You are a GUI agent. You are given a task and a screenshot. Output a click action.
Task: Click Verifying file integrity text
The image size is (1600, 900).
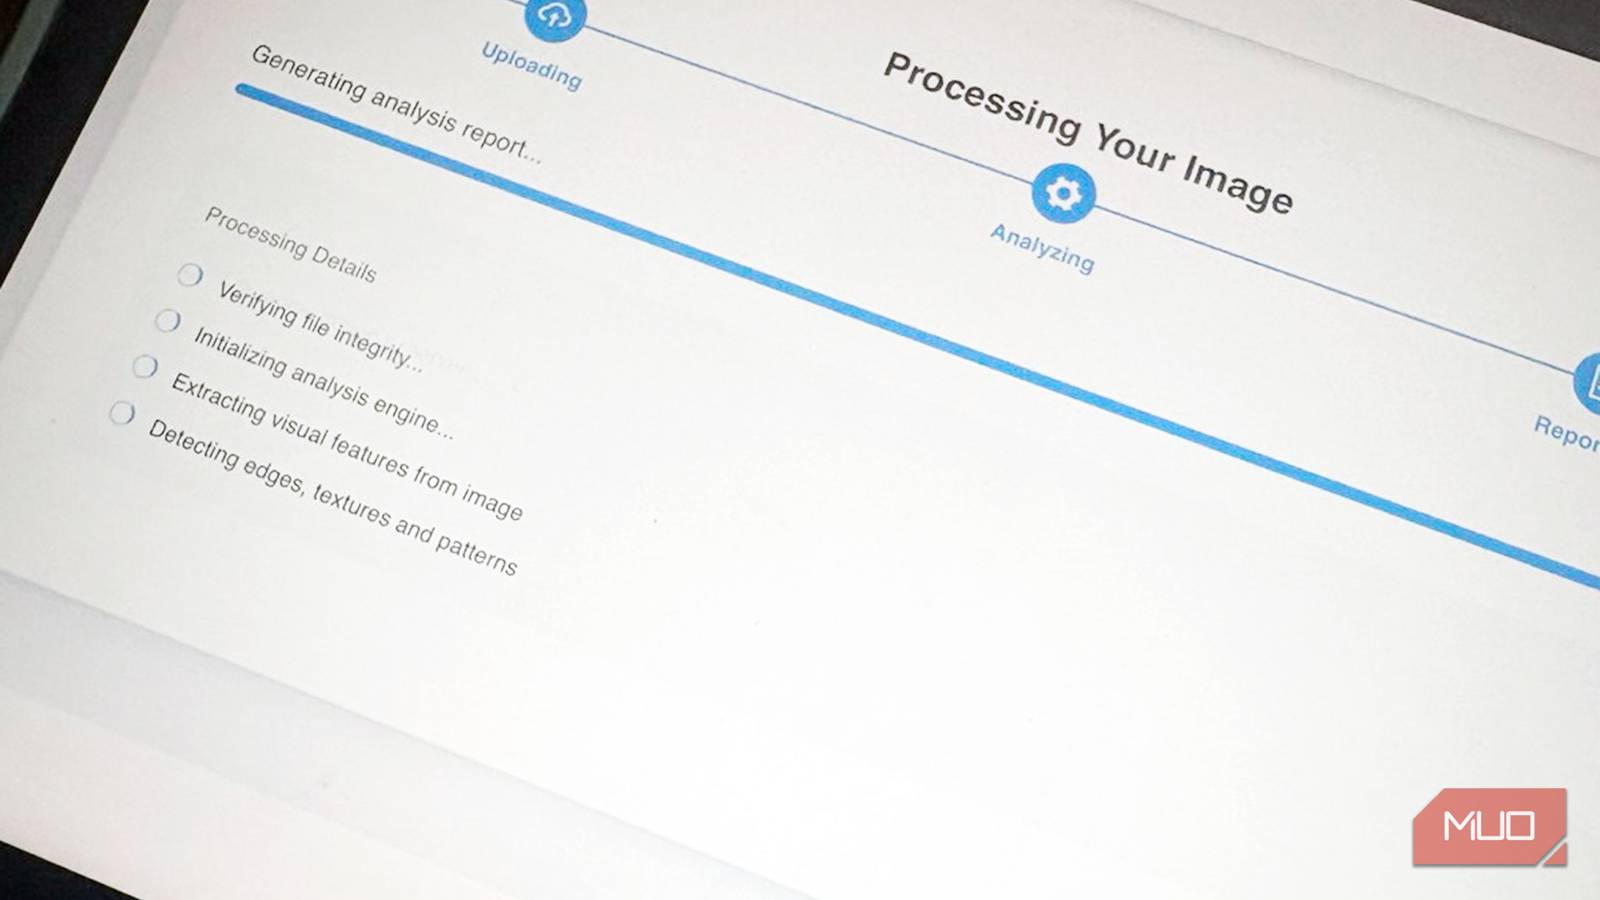320,326
